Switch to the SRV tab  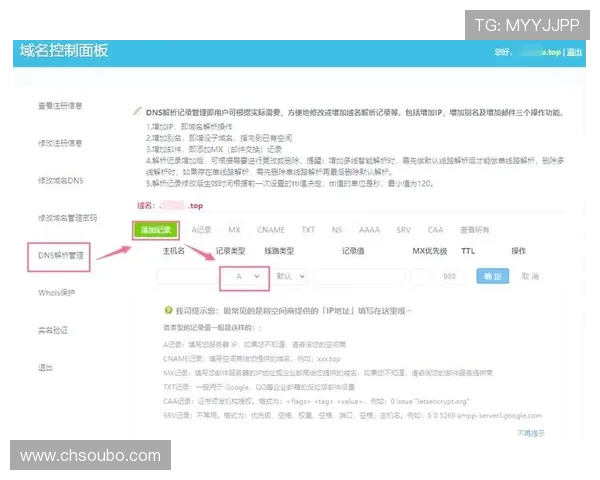404,230
